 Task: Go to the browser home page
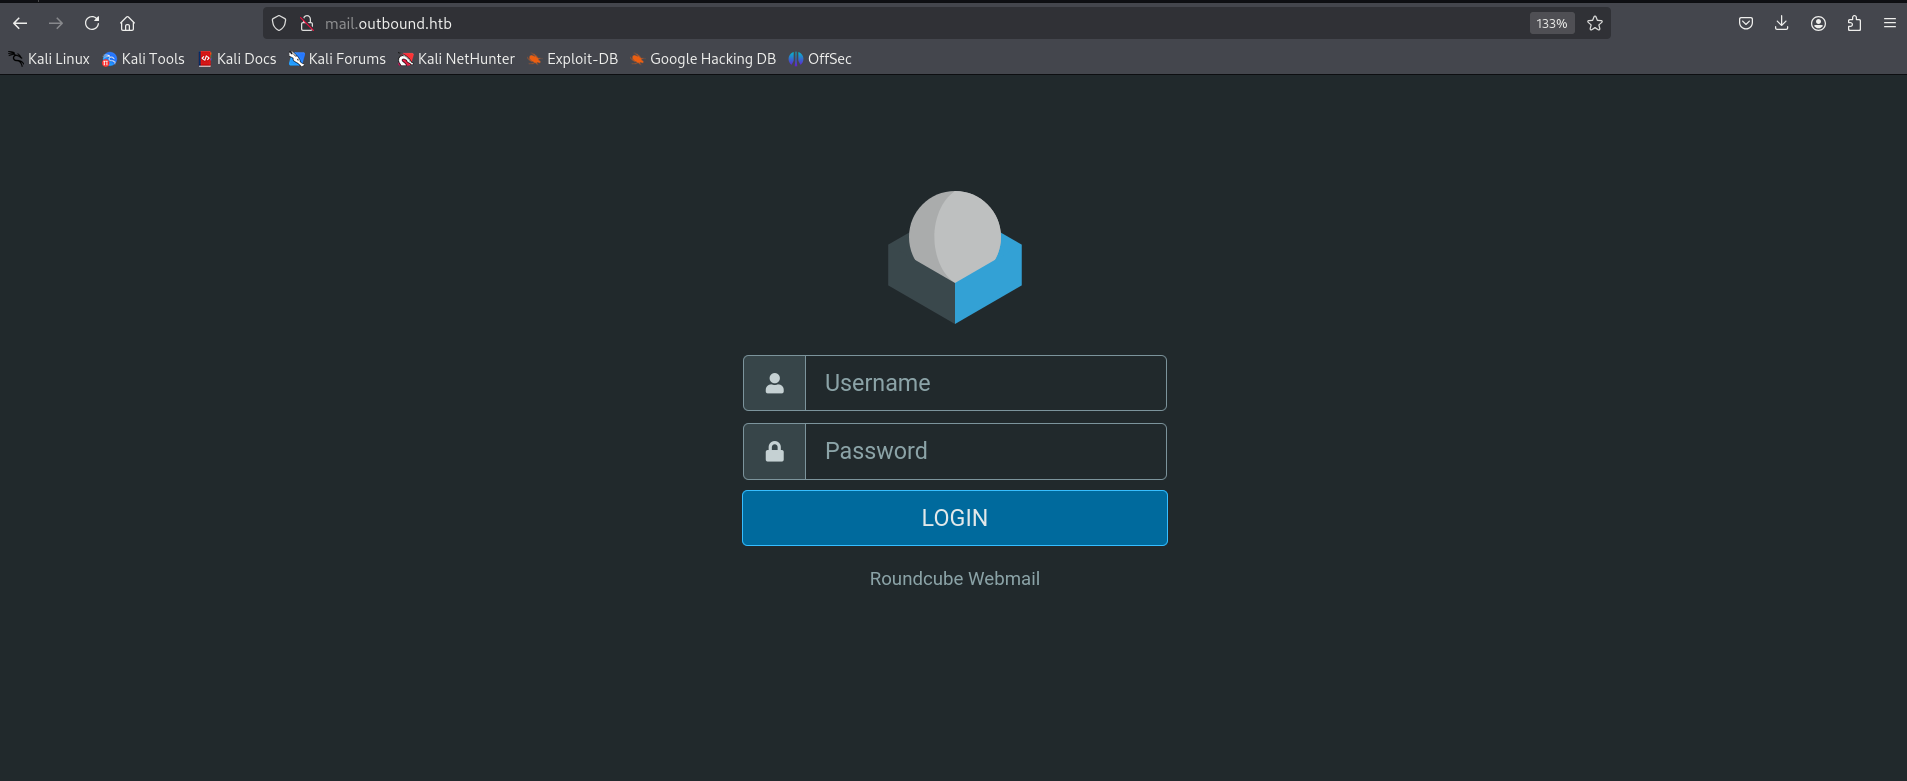pyautogui.click(x=127, y=23)
